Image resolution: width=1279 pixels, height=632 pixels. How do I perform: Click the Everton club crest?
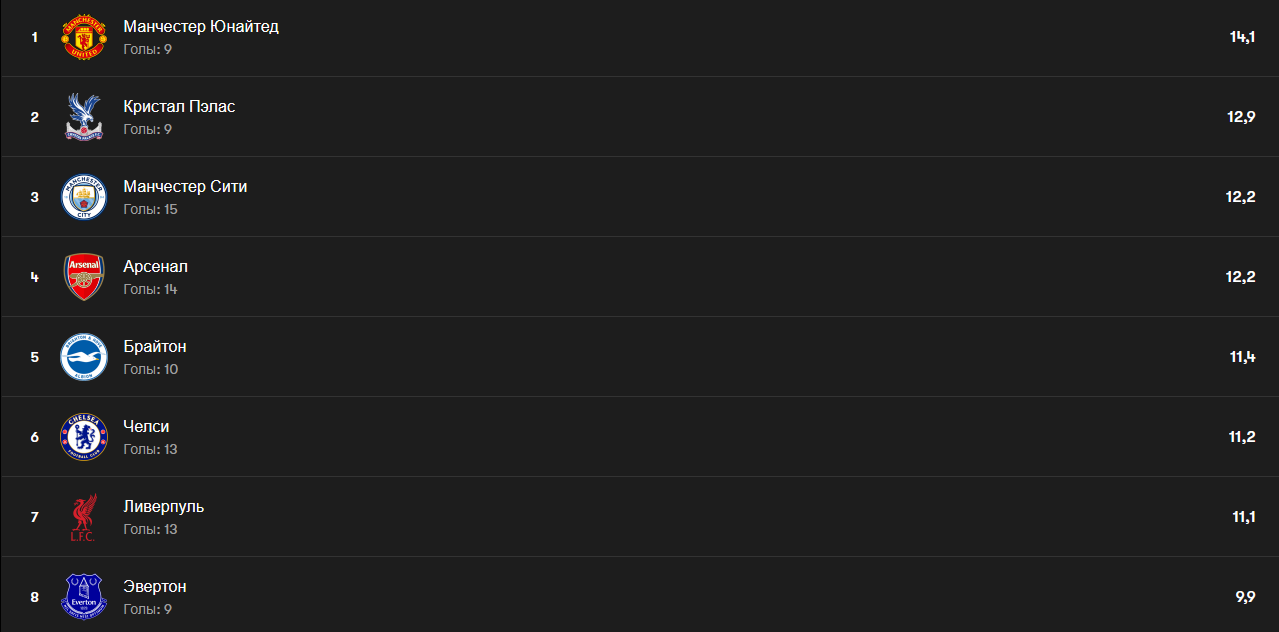pos(84,596)
